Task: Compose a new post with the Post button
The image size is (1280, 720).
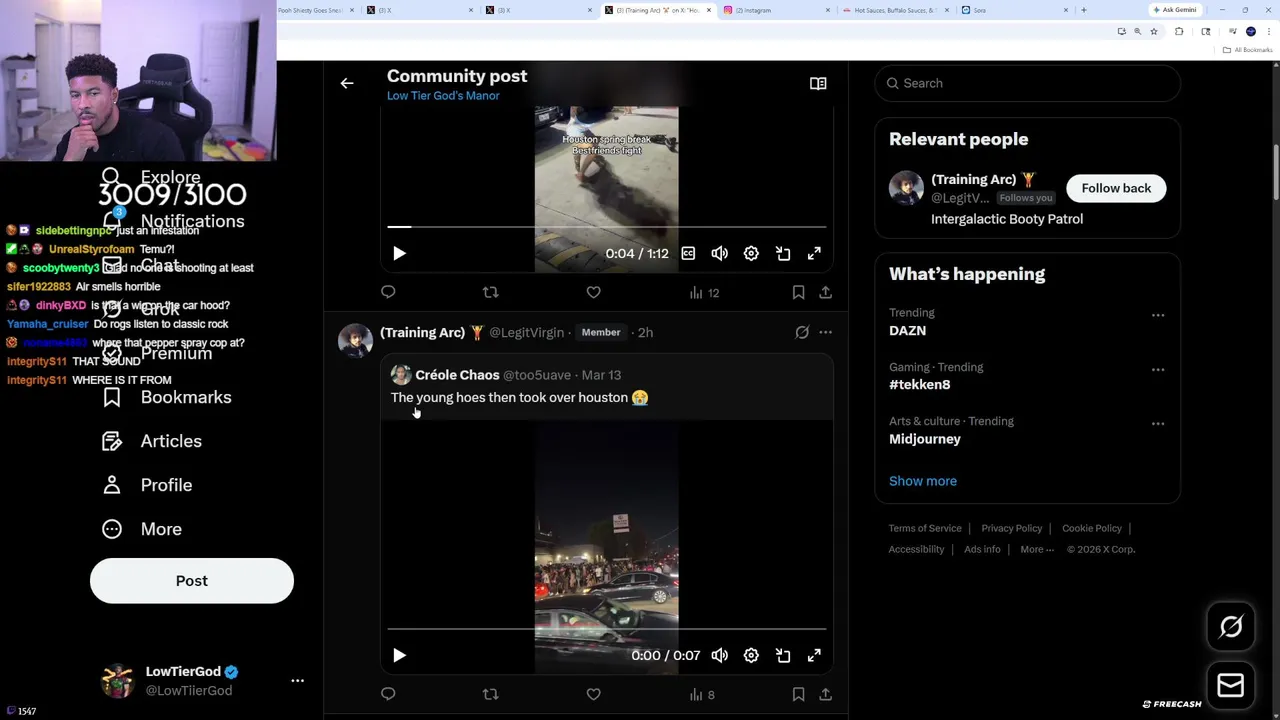Action: [192, 581]
